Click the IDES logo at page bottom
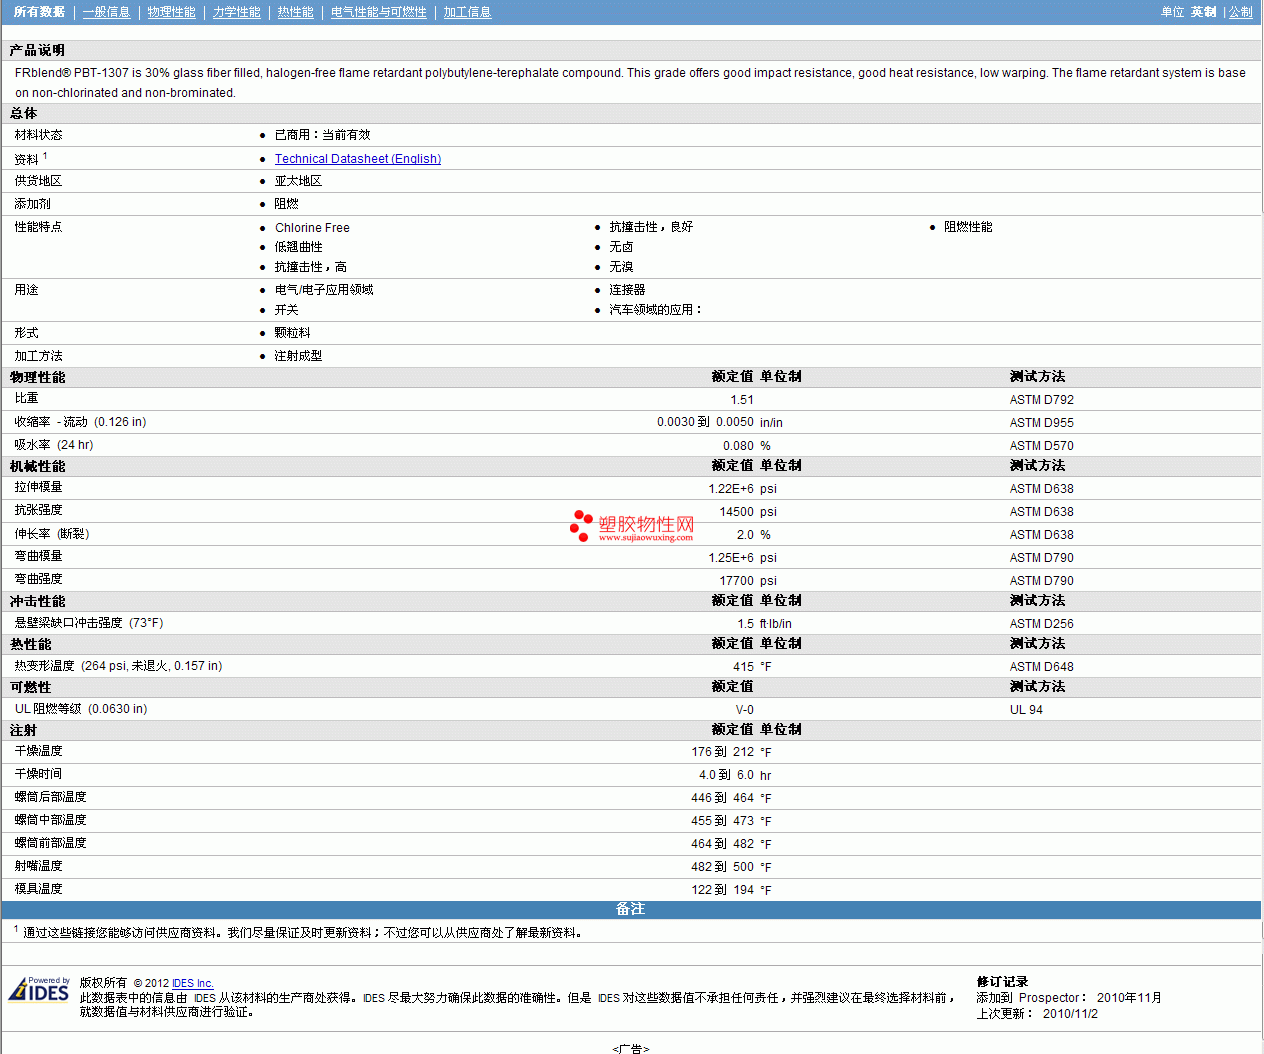The image size is (1264, 1054). pyautogui.click(x=39, y=990)
